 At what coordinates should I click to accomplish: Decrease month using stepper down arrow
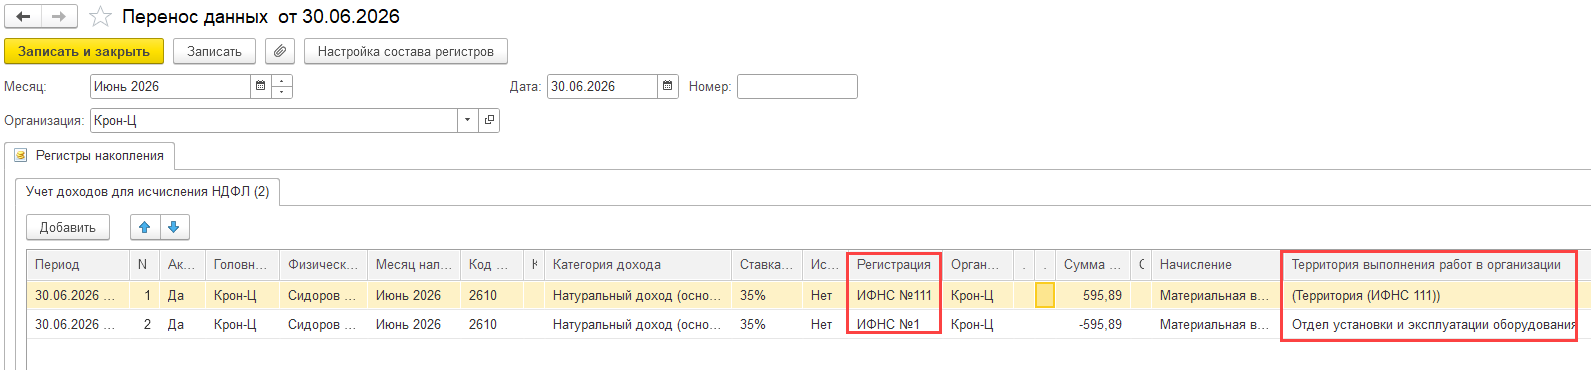[282, 92]
